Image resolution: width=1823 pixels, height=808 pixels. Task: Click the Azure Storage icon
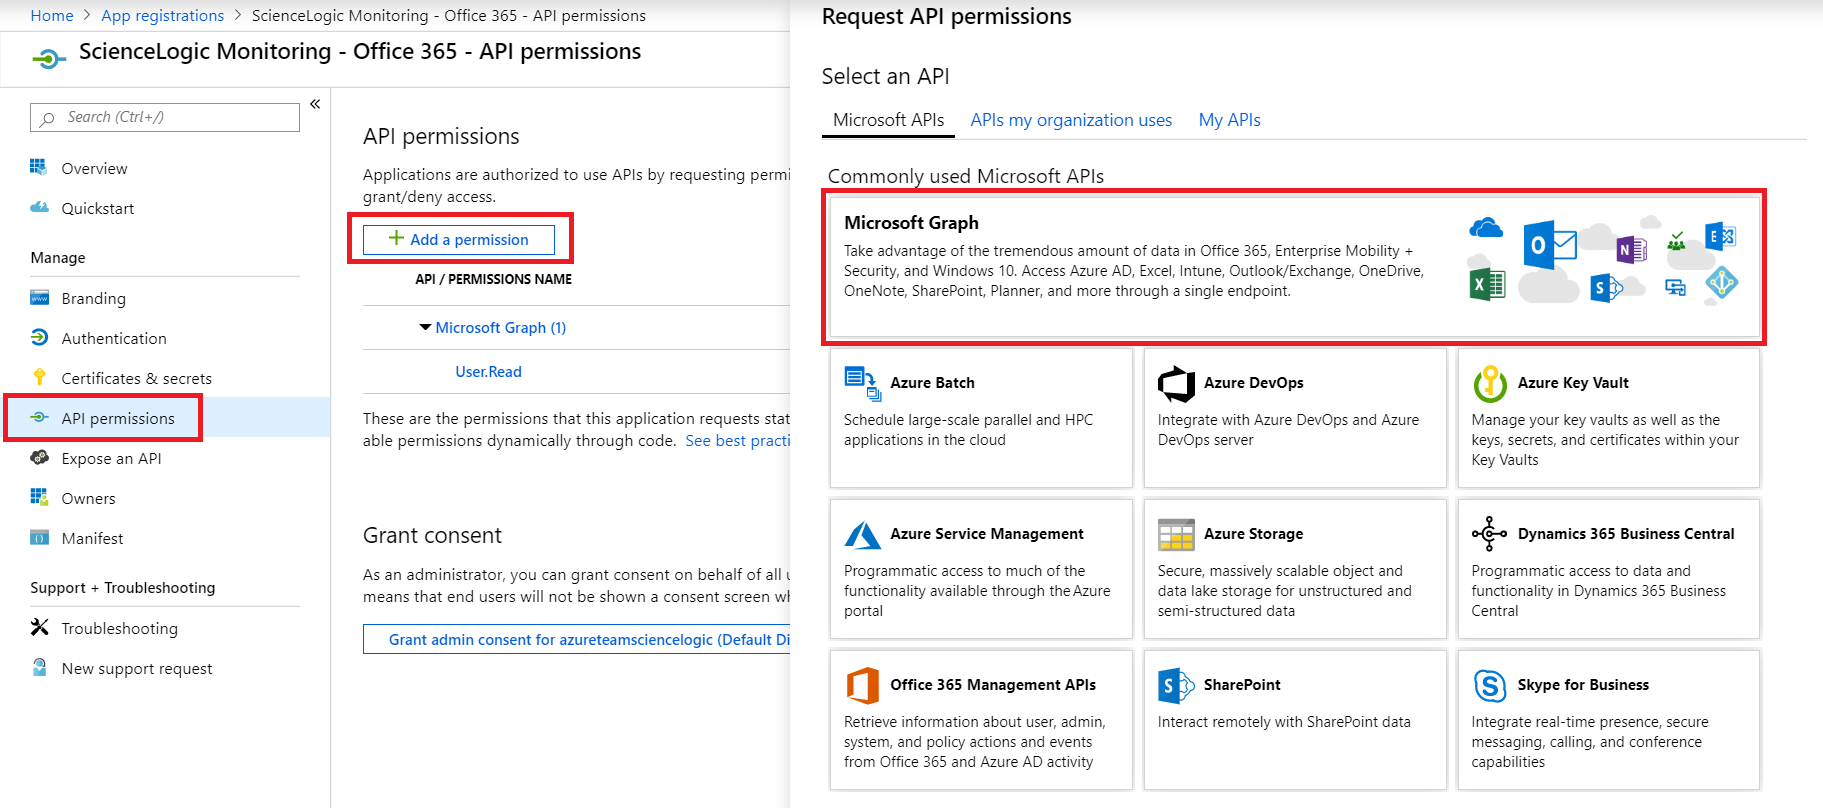(1176, 534)
